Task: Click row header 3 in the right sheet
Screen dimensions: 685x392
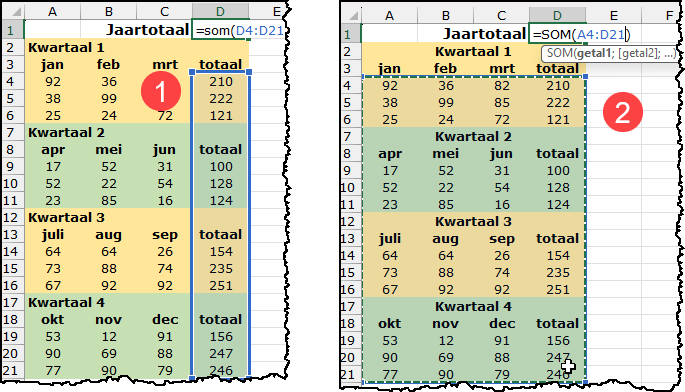Action: pyautogui.click(x=351, y=69)
